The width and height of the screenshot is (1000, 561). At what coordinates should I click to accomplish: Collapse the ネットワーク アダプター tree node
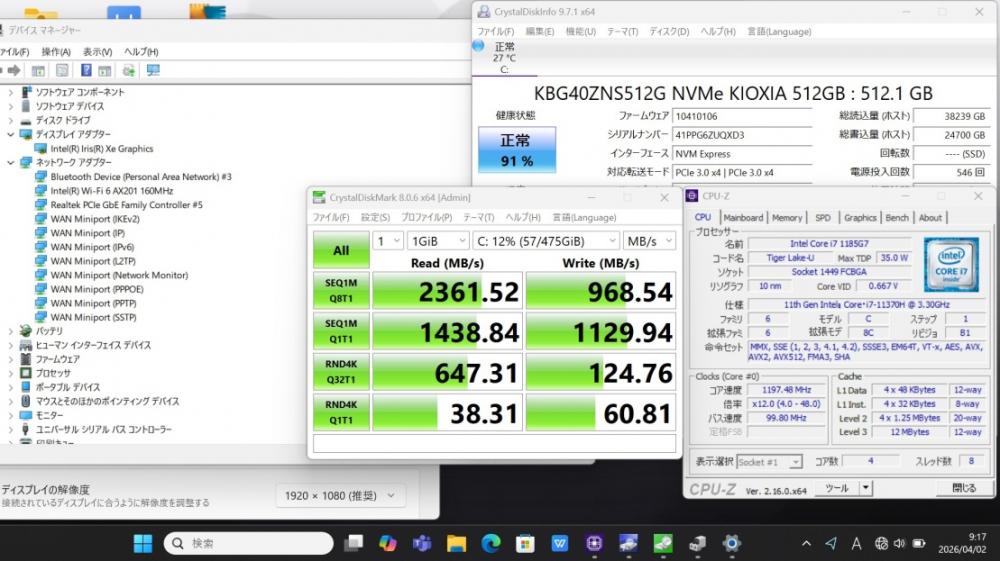point(12,162)
